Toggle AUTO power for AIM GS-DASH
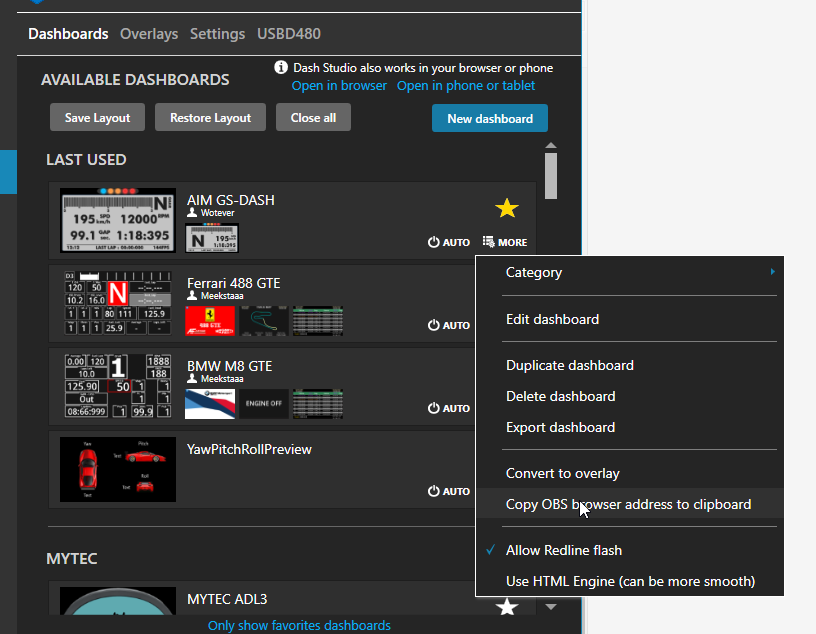 click(449, 242)
